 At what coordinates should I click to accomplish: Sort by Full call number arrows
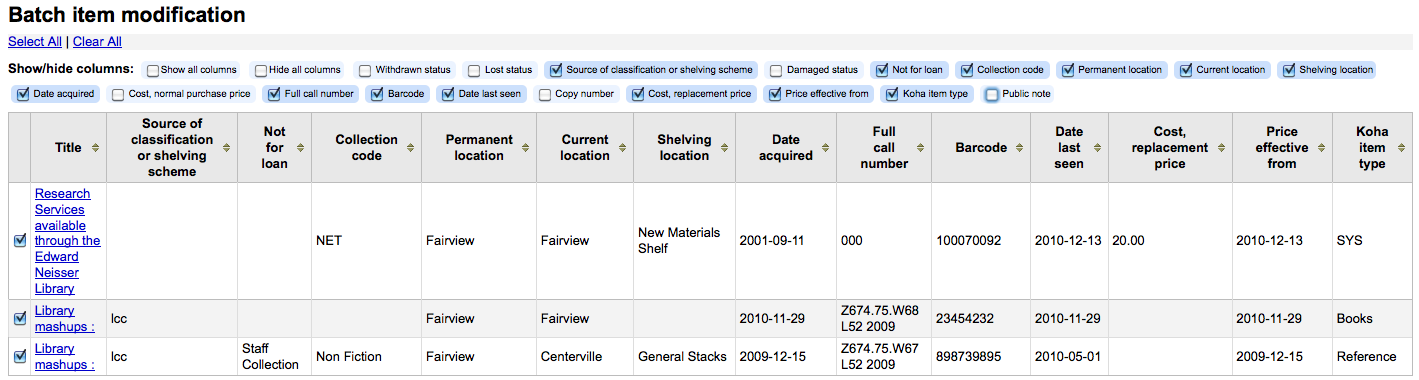921,148
